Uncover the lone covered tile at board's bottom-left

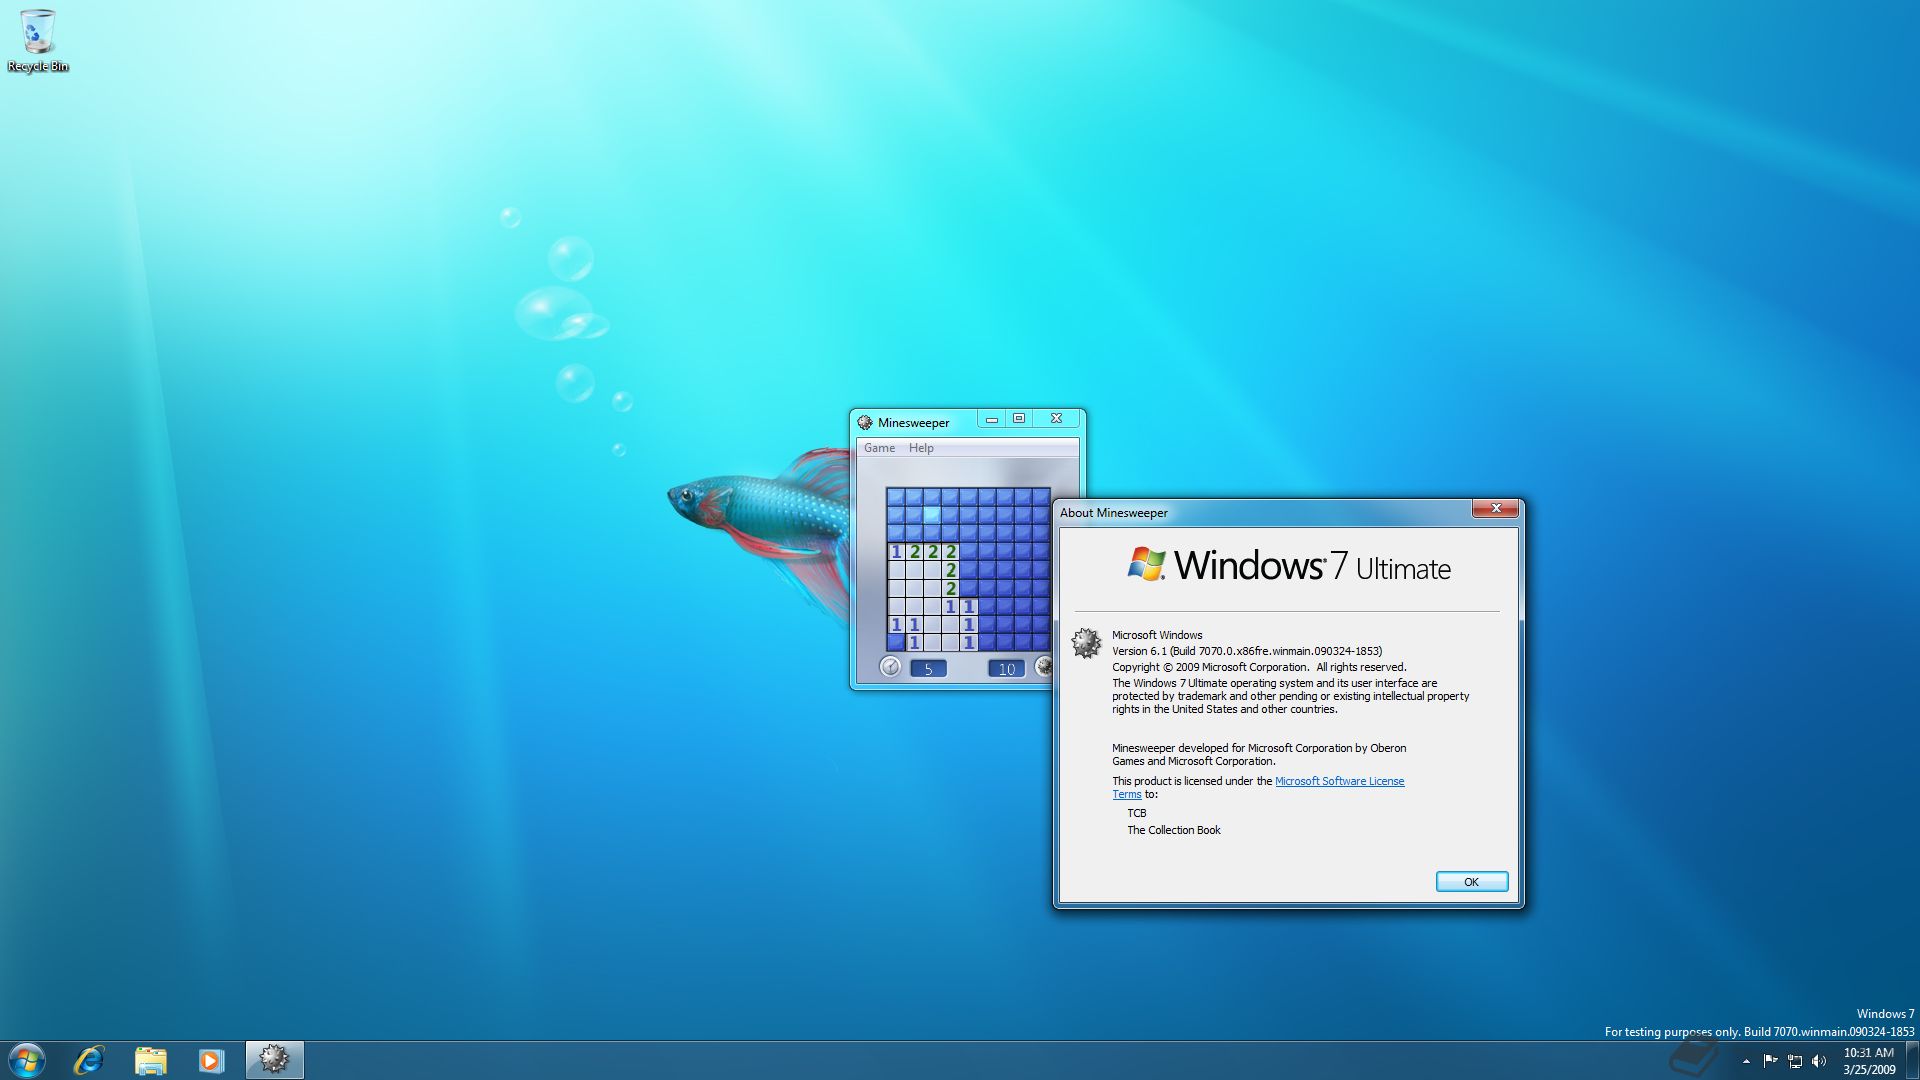click(x=896, y=643)
